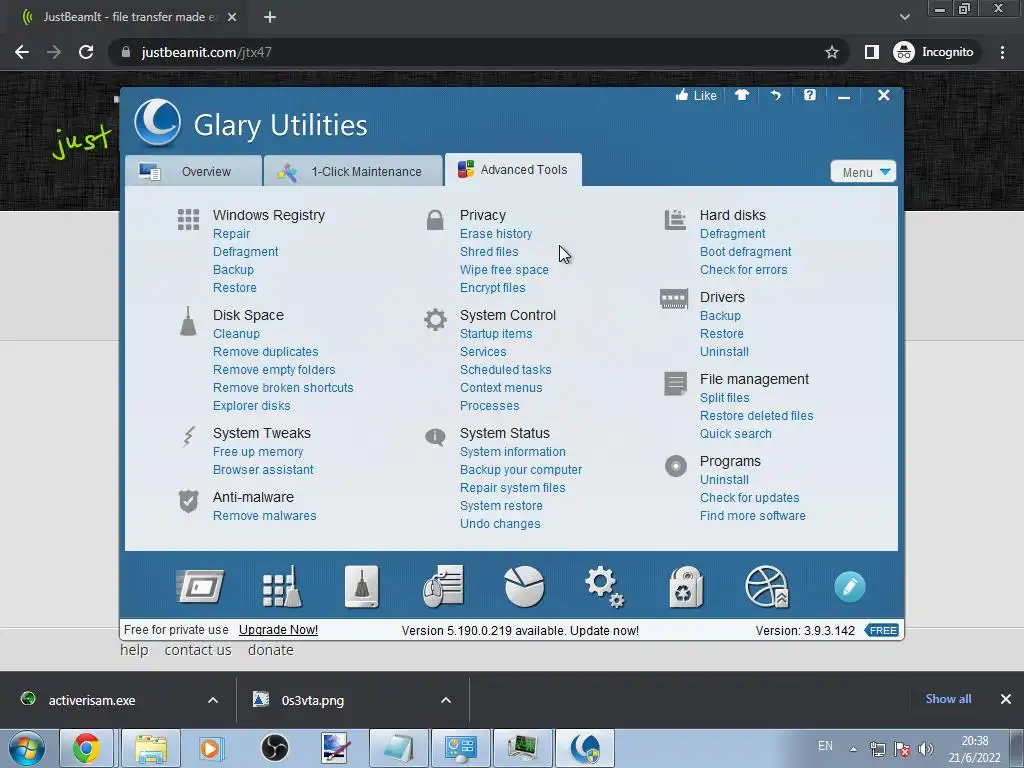Click the Hard disks icon
Image resolution: width=1024 pixels, height=768 pixels.
pos(675,219)
